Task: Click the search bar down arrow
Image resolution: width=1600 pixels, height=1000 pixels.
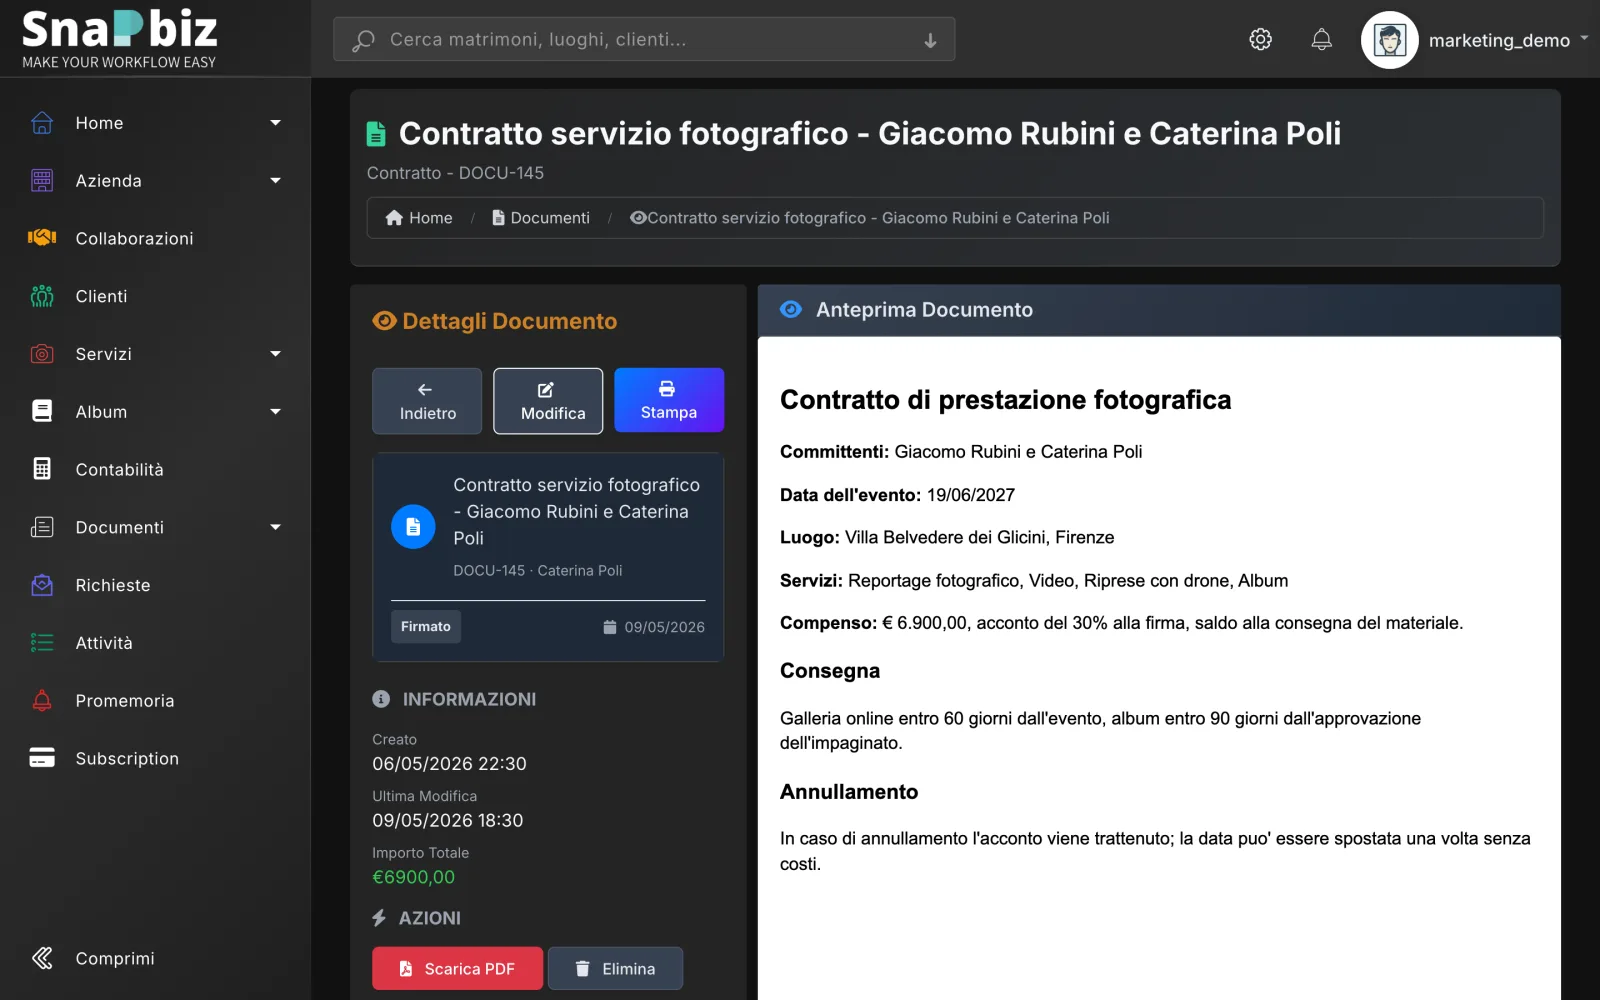Action: pos(930,40)
